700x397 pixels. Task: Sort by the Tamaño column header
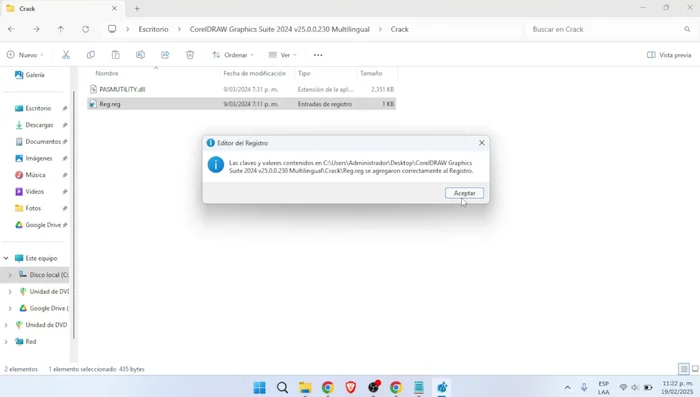(371, 73)
